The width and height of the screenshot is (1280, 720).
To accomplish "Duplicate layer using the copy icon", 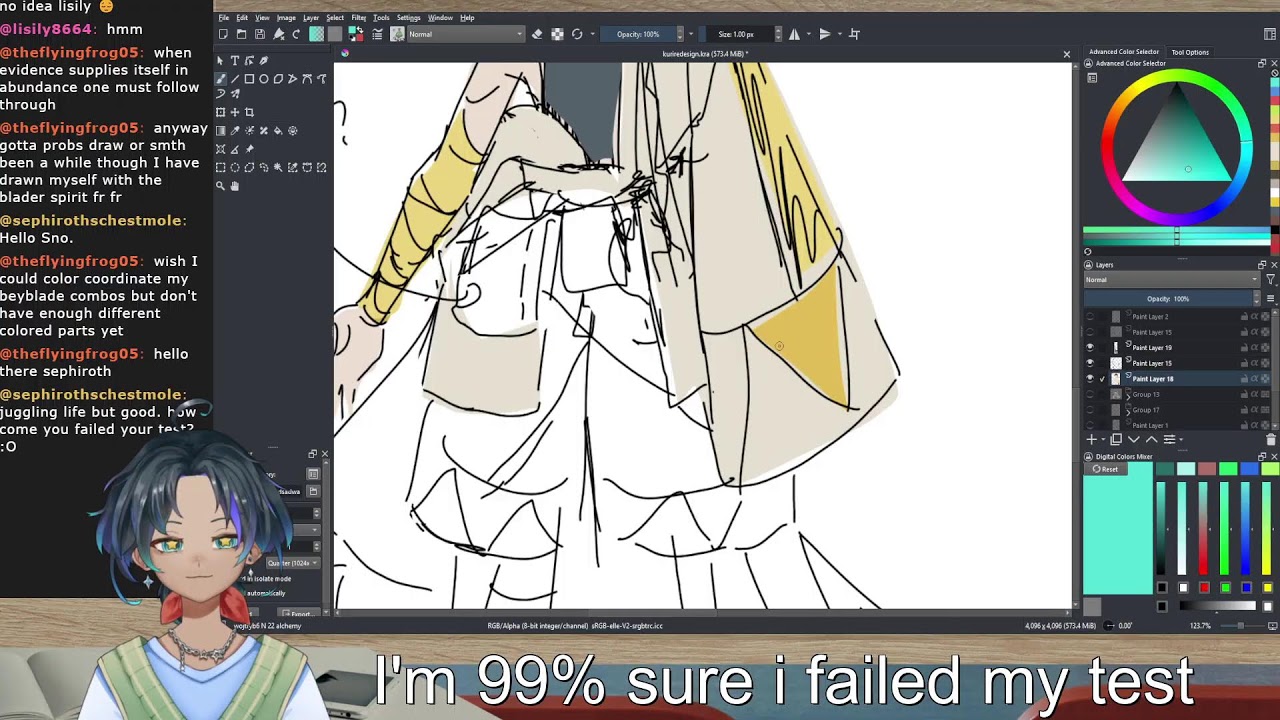I will point(1116,439).
